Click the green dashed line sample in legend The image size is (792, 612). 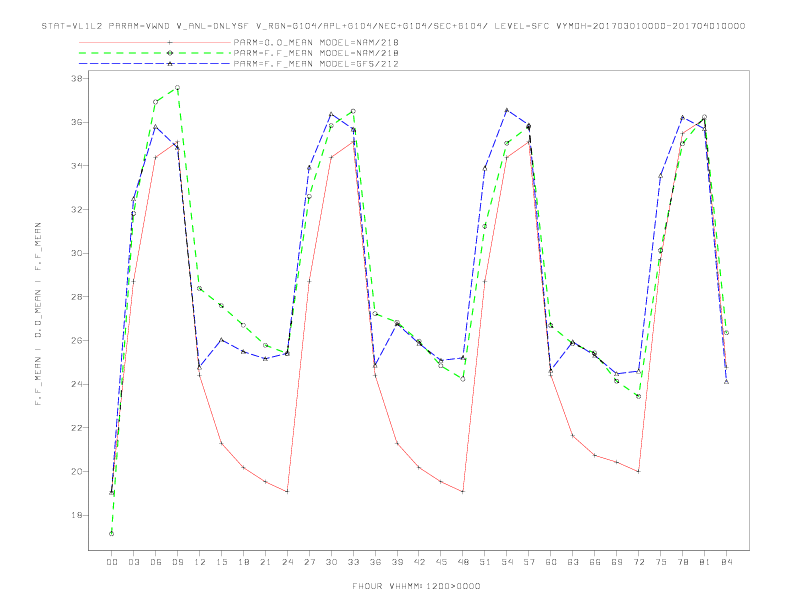pos(155,53)
